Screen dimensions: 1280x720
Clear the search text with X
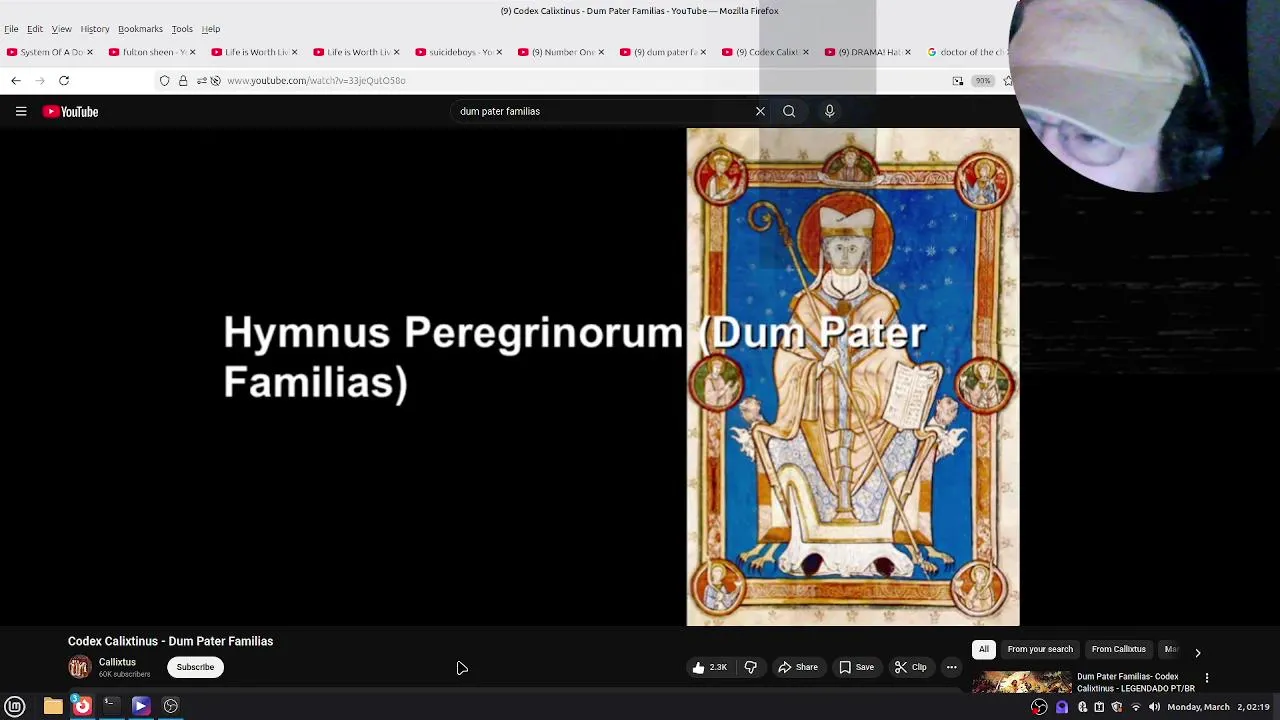pyautogui.click(x=760, y=112)
